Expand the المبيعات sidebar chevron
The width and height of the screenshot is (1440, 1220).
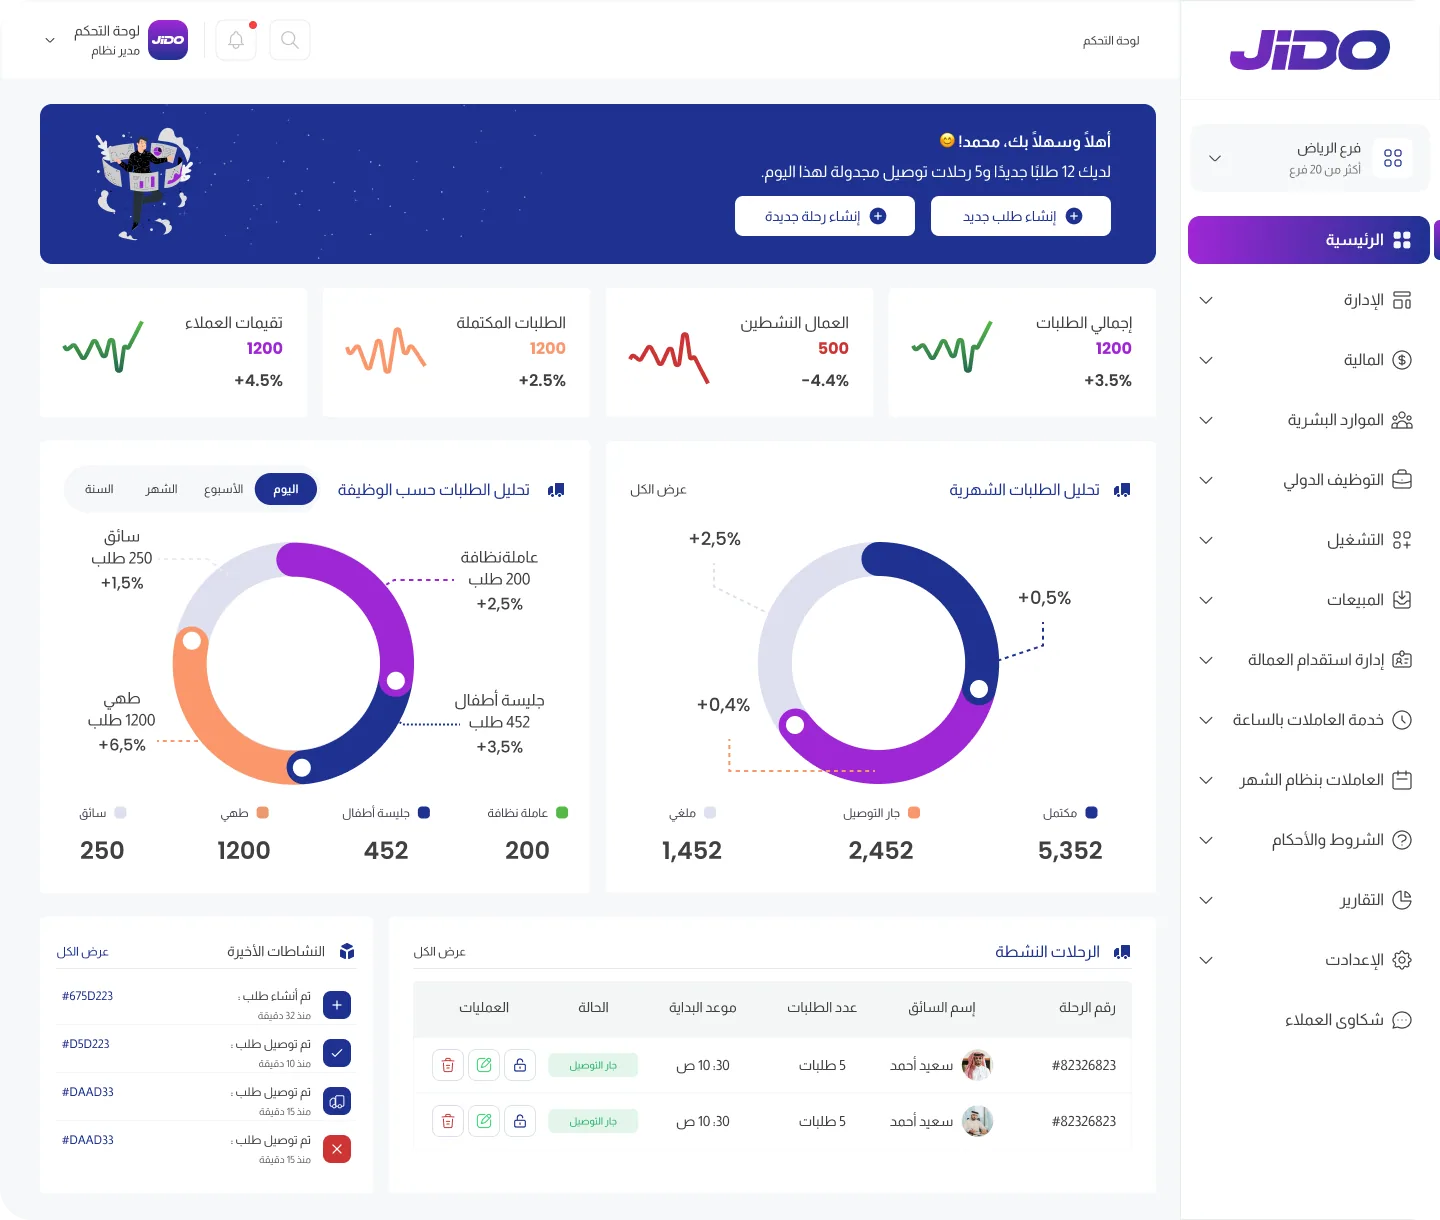[1206, 600]
